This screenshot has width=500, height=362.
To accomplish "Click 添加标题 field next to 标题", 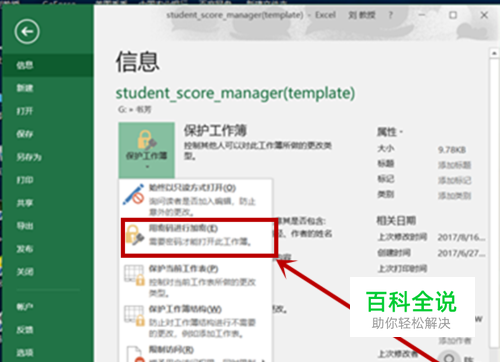I will point(454,165).
